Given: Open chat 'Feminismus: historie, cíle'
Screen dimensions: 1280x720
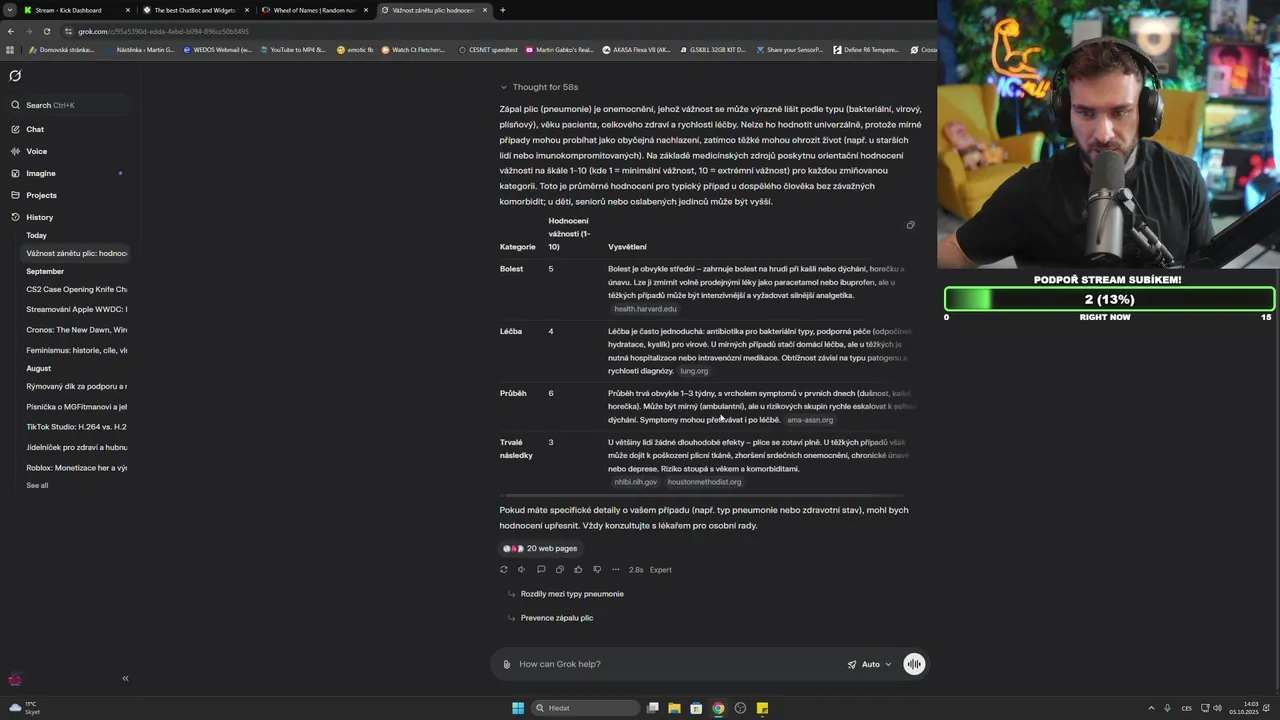Looking at the screenshot, I should 77,350.
